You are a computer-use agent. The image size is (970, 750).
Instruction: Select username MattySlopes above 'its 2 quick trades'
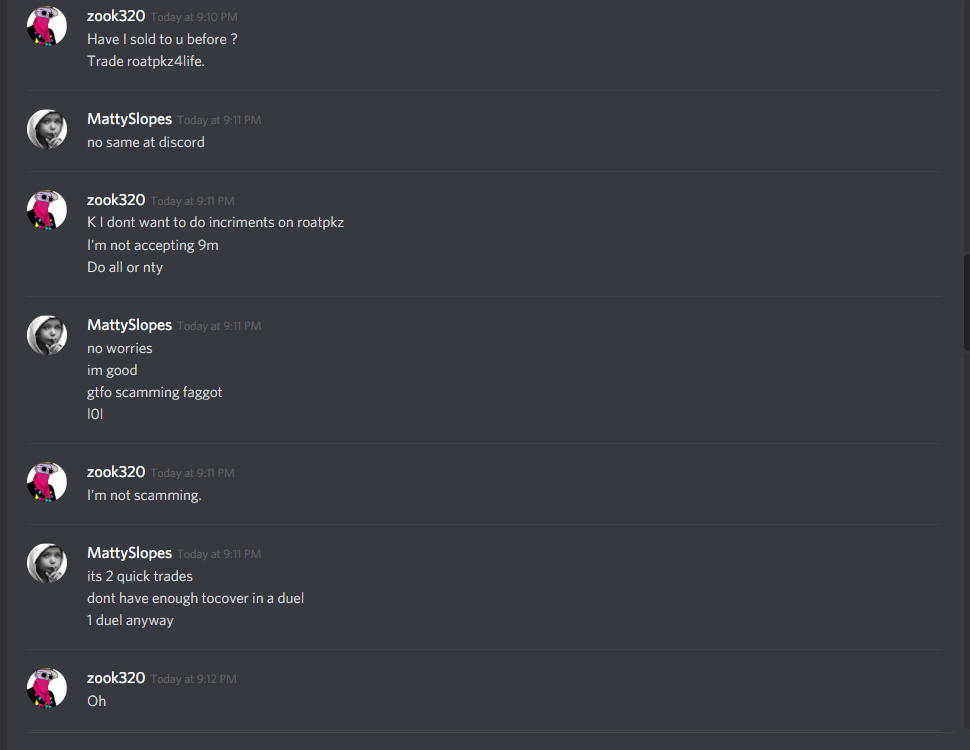click(129, 553)
